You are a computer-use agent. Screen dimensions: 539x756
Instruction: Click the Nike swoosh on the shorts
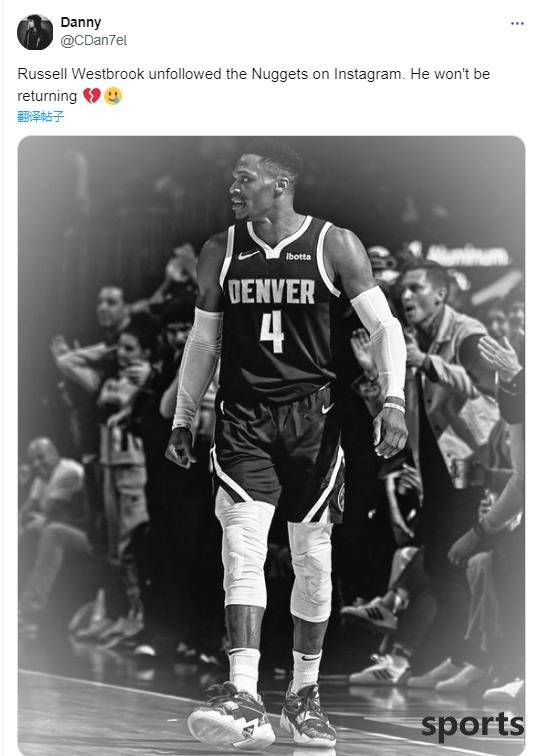click(327, 409)
